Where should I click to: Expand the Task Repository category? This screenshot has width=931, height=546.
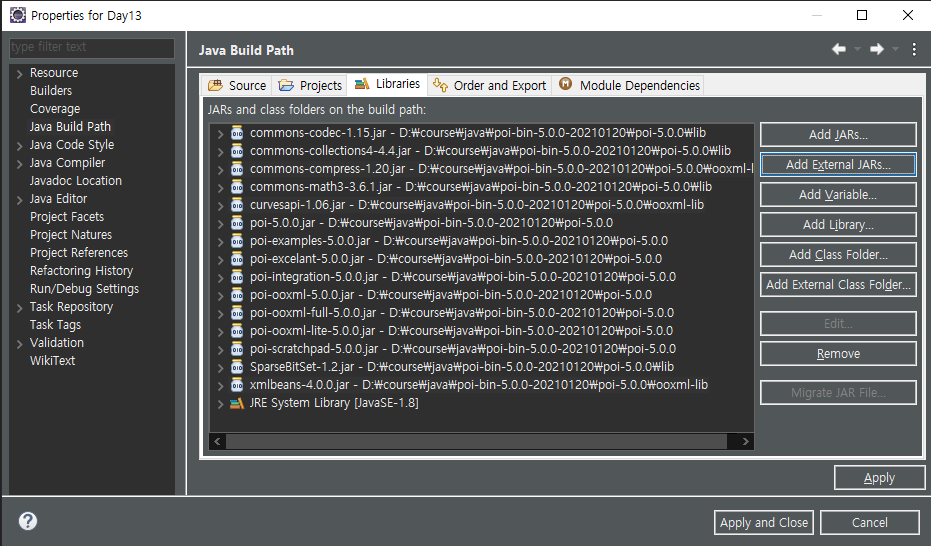point(20,308)
